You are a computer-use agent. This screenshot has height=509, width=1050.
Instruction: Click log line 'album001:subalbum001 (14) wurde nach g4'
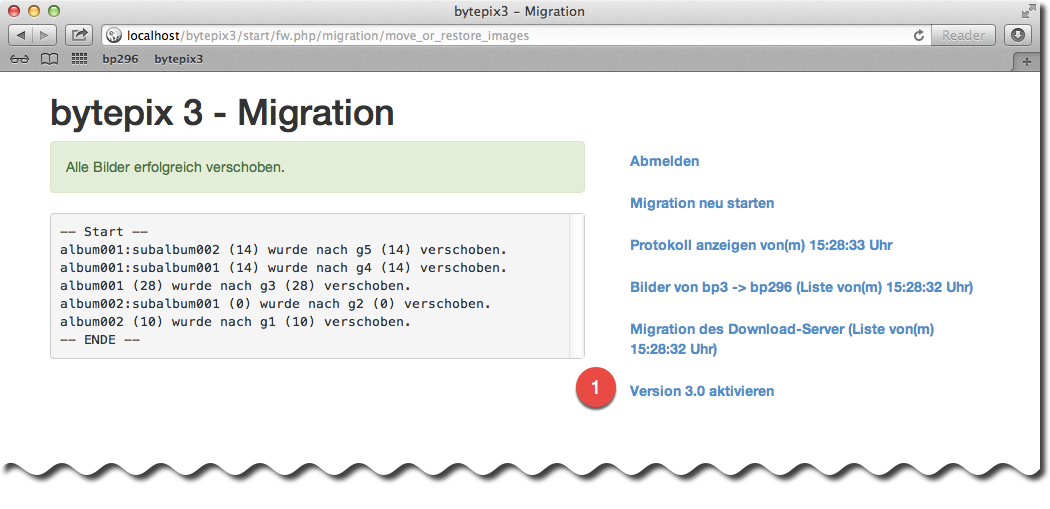coord(283,268)
